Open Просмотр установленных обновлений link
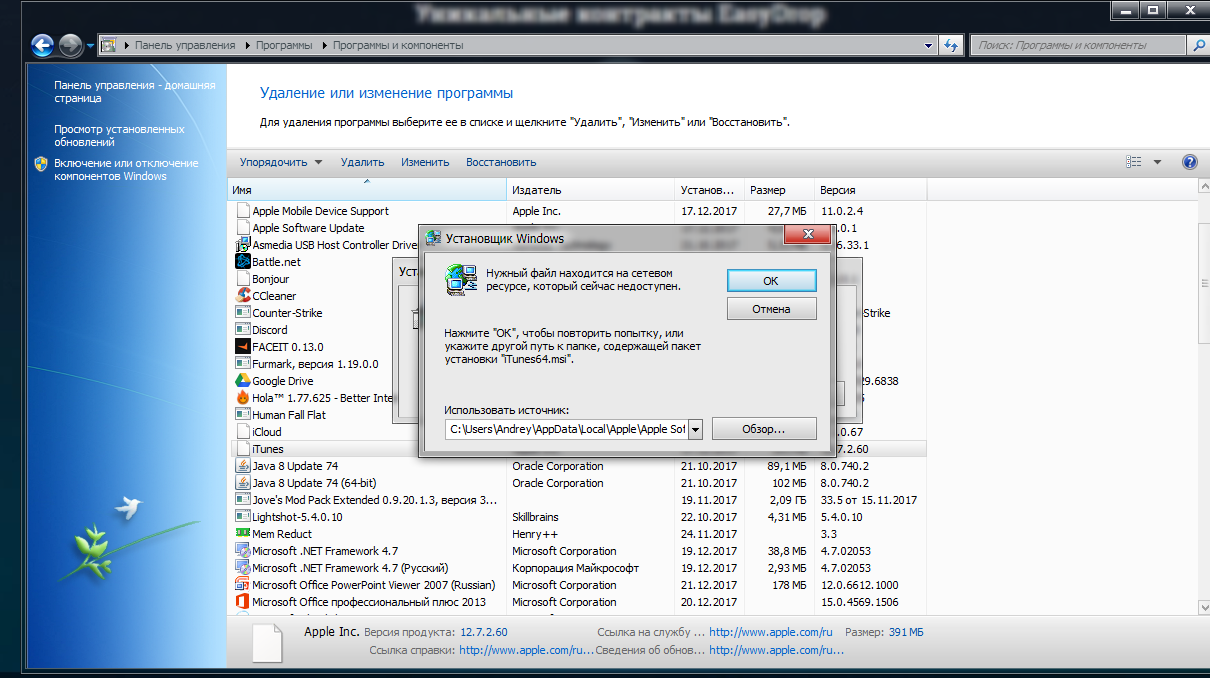 click(x=119, y=135)
